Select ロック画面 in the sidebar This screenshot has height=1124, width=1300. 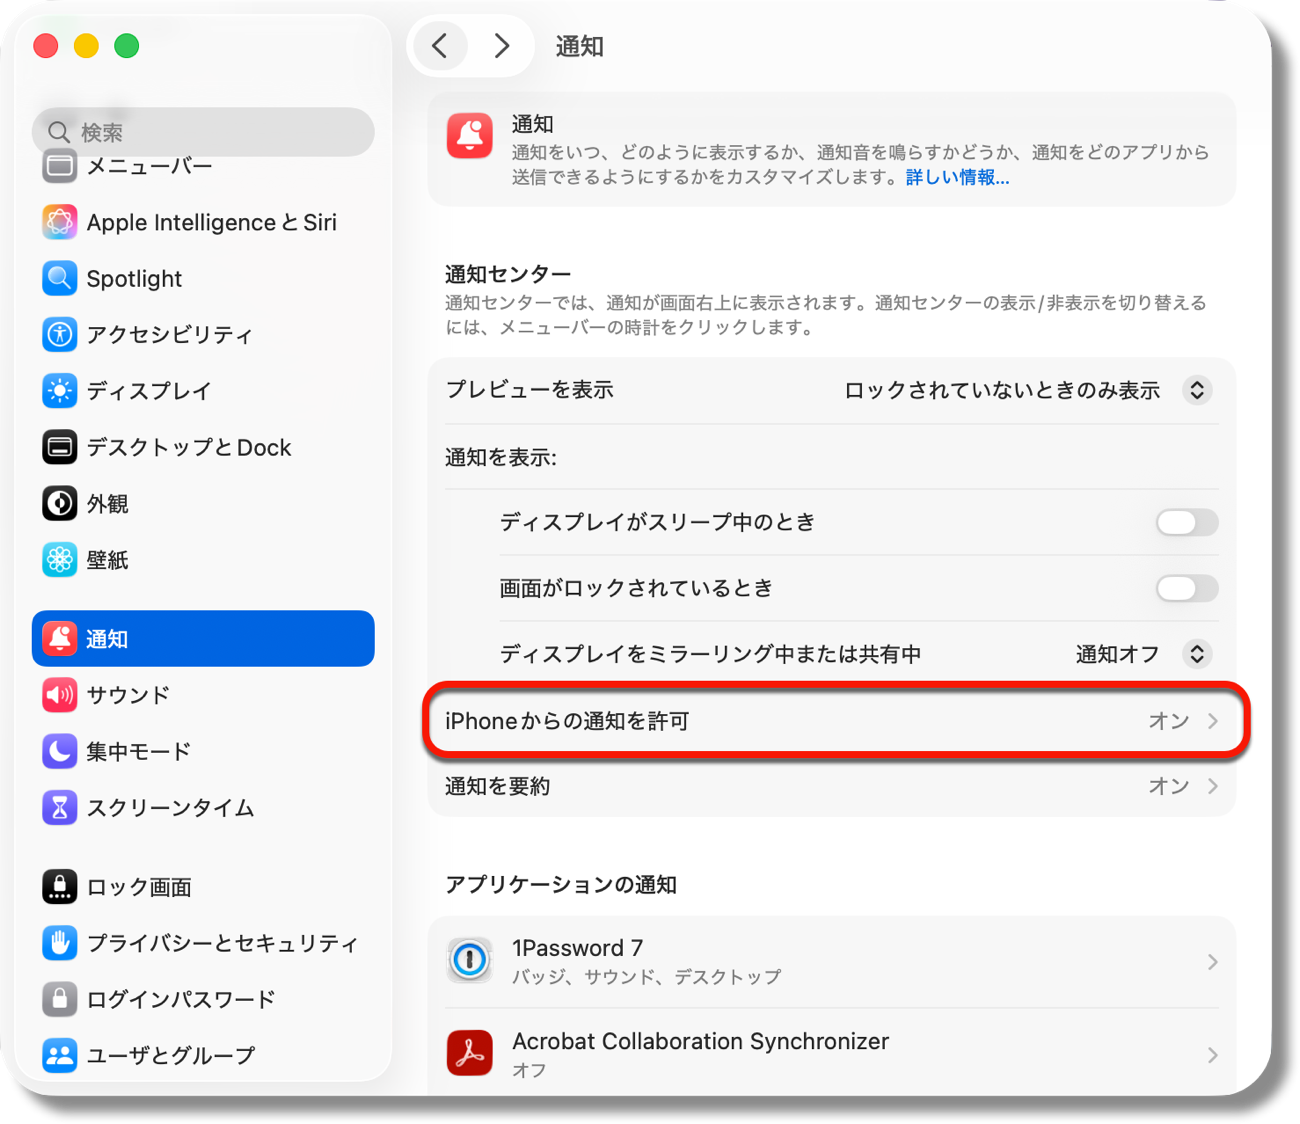pos(138,887)
